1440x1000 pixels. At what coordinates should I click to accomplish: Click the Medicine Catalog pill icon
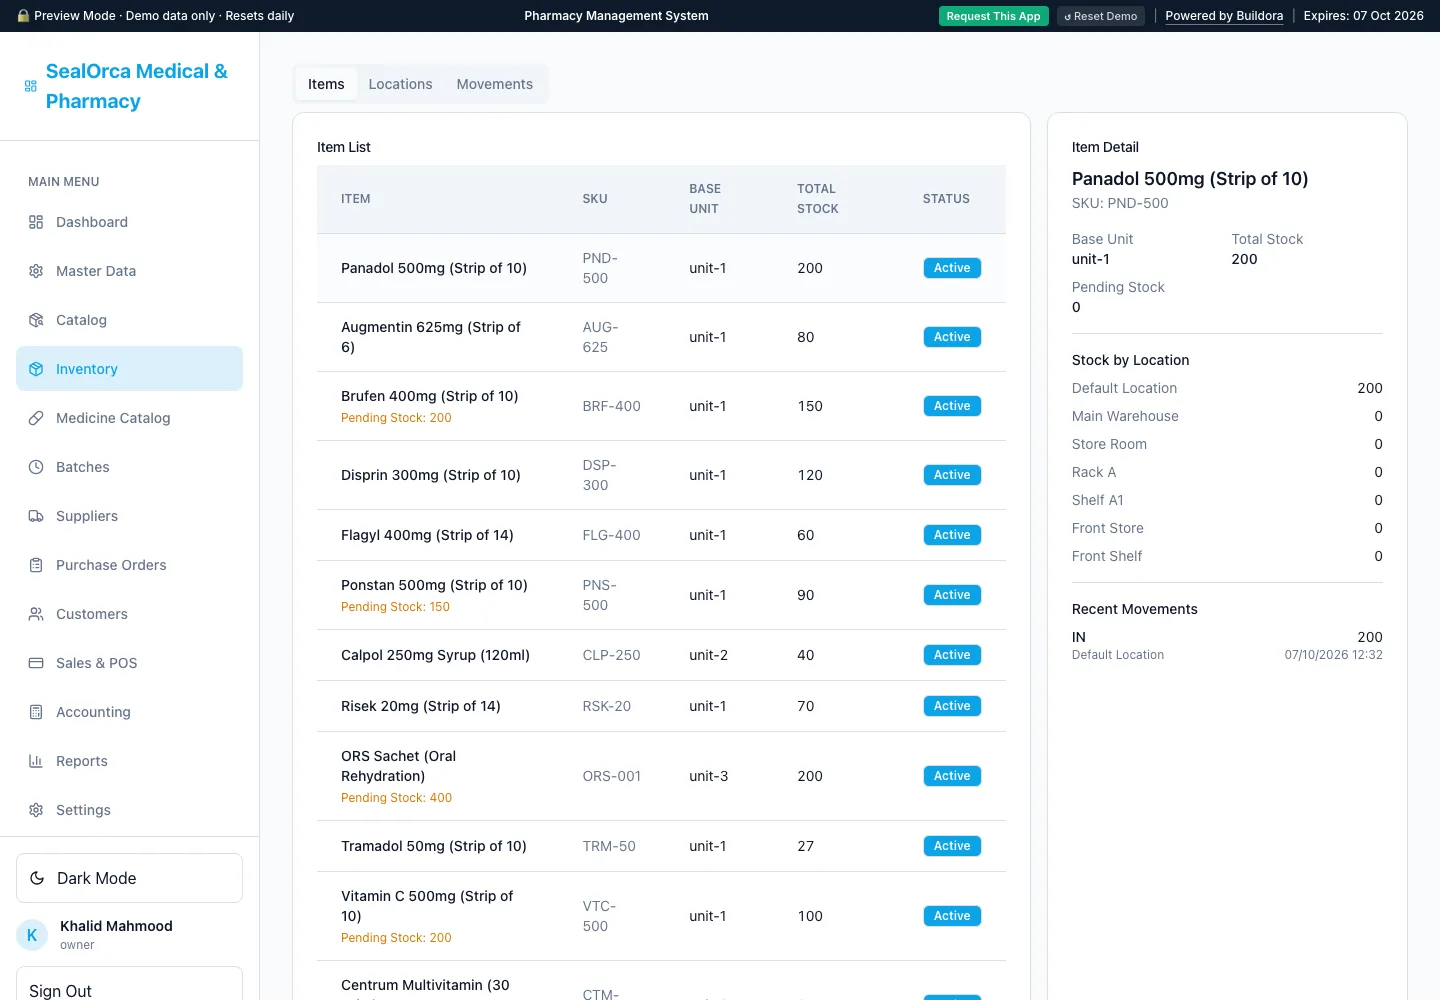36,418
